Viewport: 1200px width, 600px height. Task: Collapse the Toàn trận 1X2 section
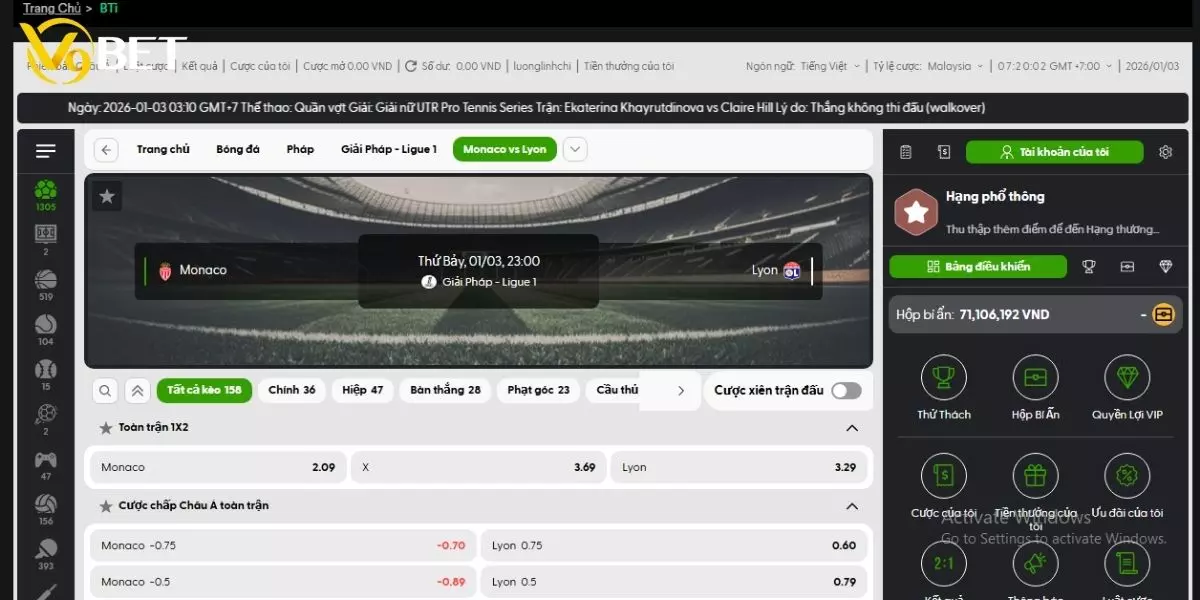tap(852, 428)
